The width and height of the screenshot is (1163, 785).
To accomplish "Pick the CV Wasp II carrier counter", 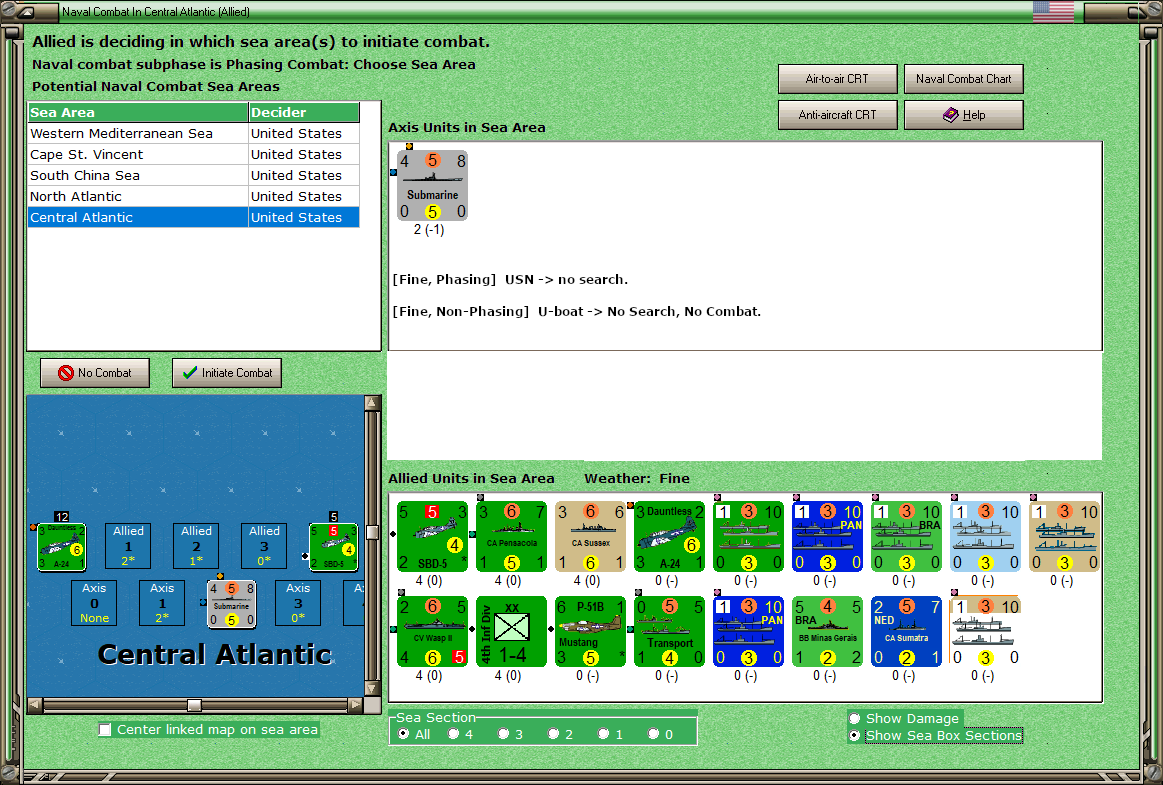I will pos(432,631).
